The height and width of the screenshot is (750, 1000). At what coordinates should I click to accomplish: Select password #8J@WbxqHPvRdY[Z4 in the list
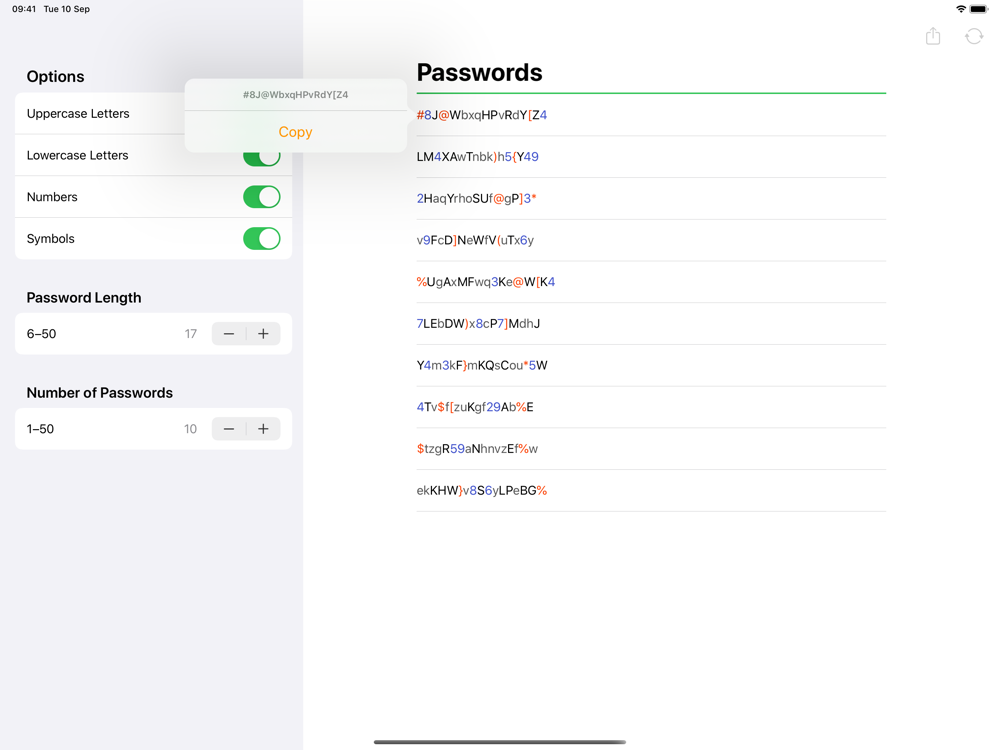(x=651, y=115)
